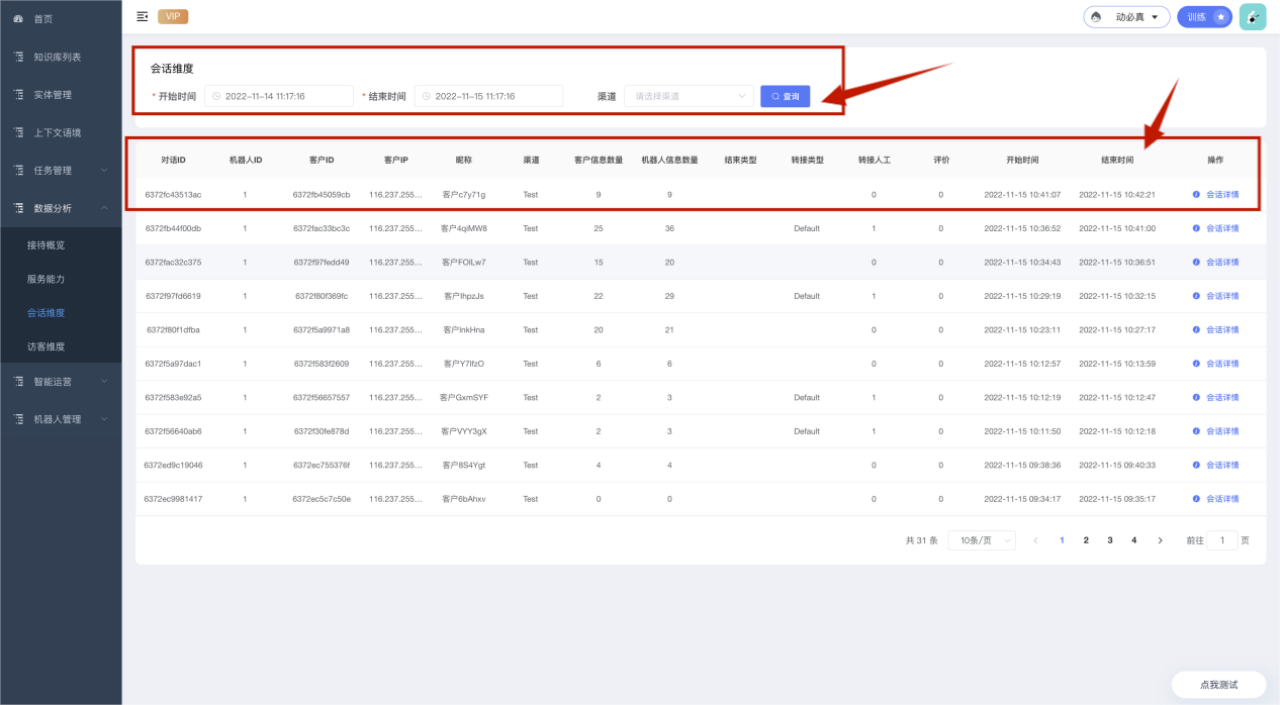
Task: Click the blue 查询 search button
Action: pos(785,96)
